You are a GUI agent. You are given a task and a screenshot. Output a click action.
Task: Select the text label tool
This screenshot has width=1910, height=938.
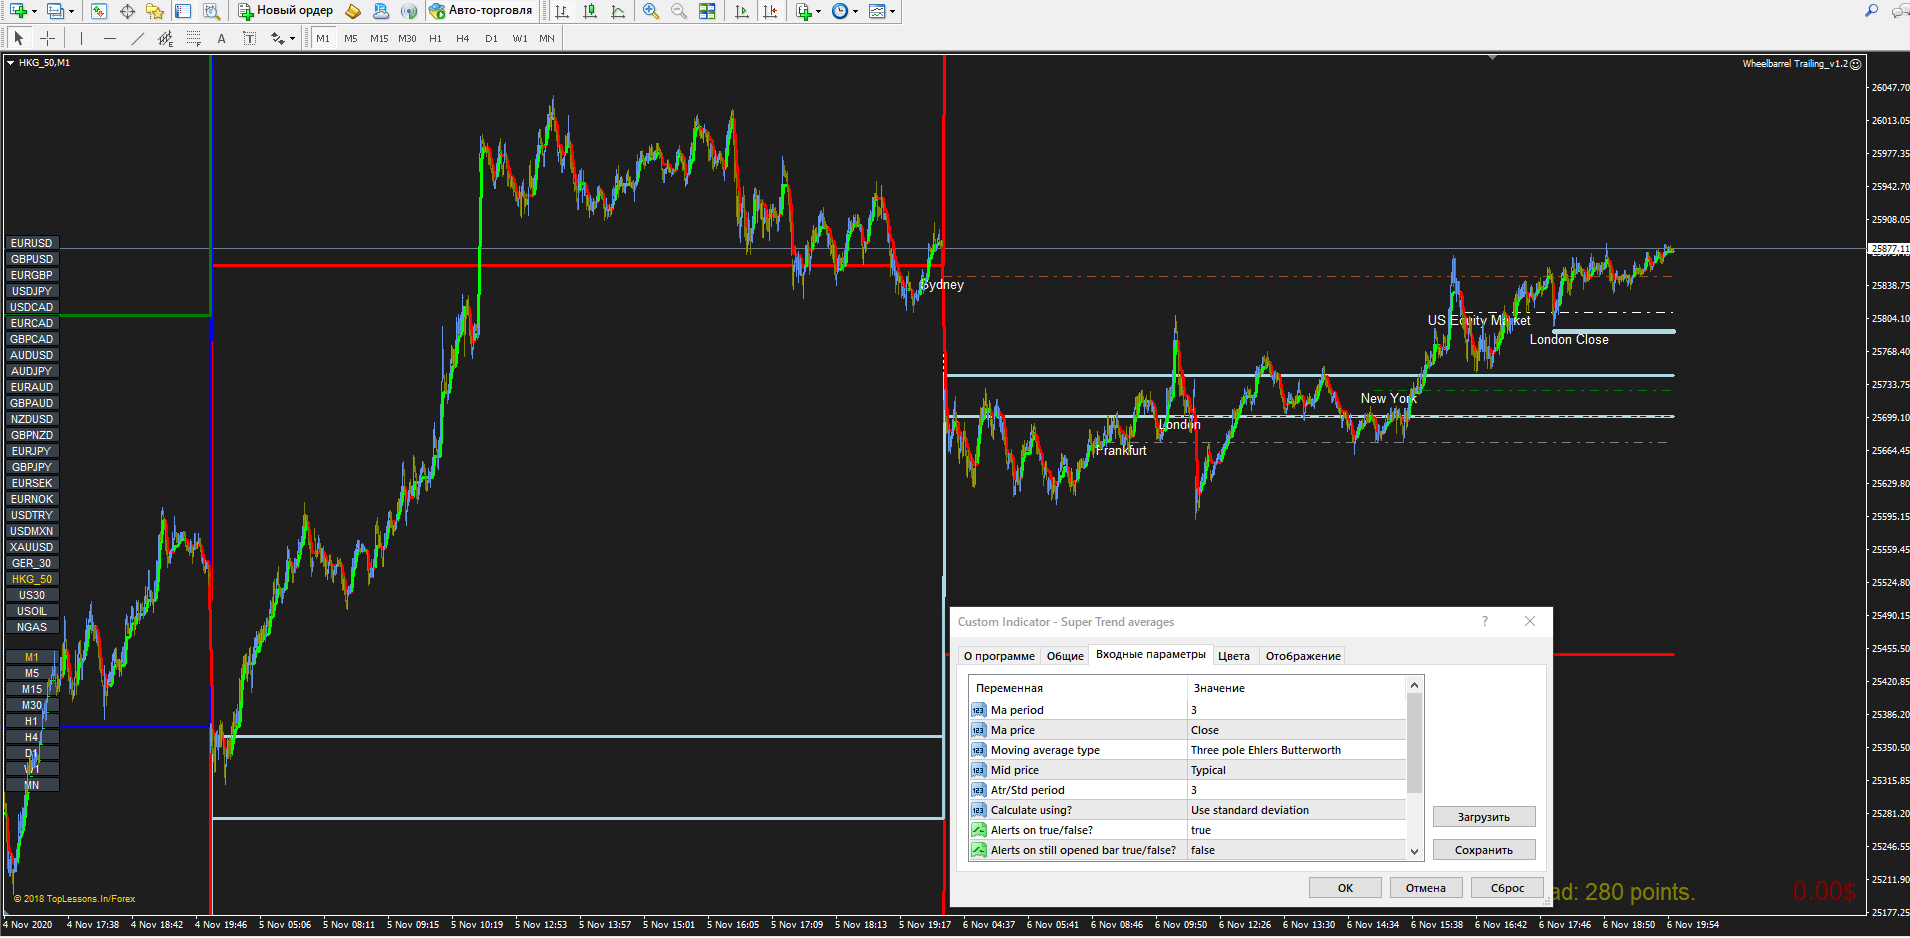click(x=249, y=38)
